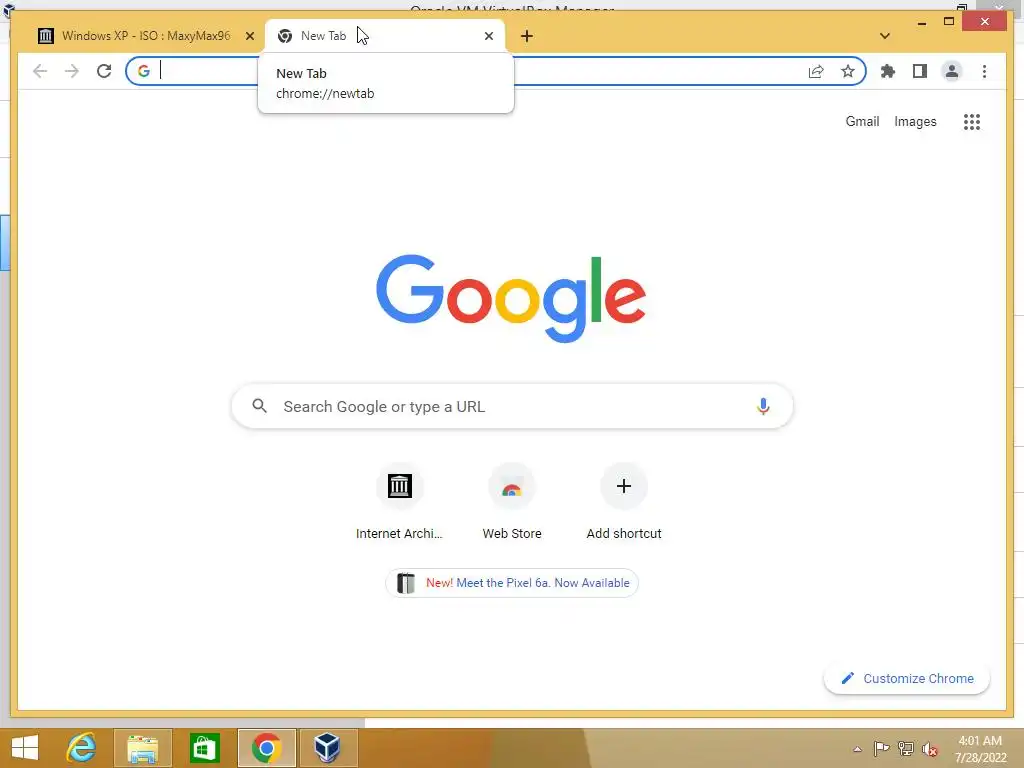Open a new tab with plus button
Viewport: 1024px width, 768px height.
click(x=527, y=36)
